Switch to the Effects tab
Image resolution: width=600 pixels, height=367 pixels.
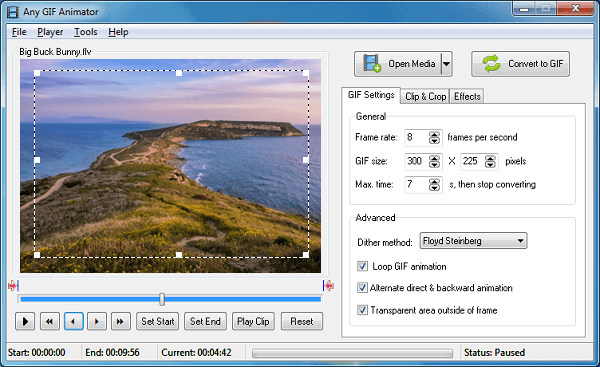467,96
